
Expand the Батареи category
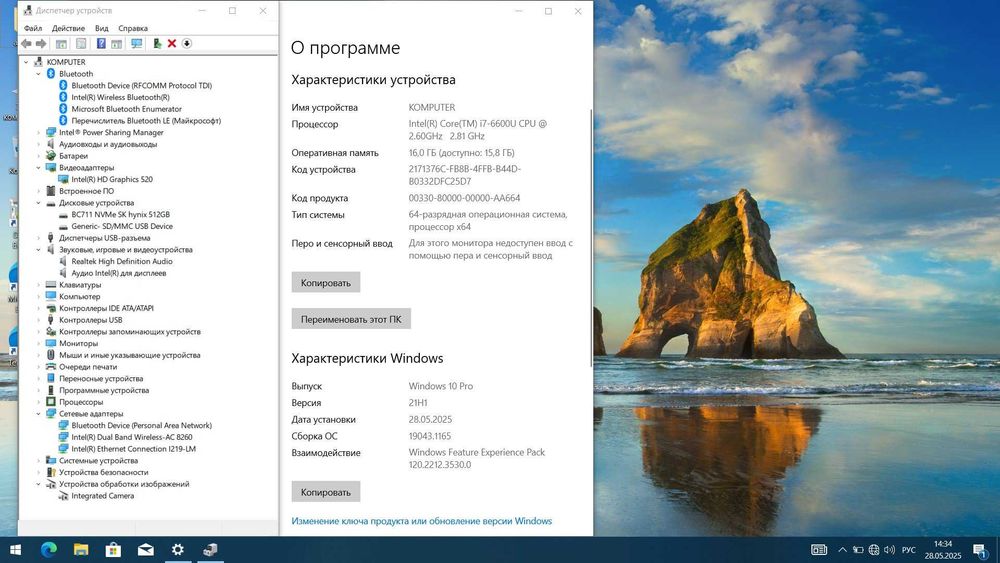(38, 156)
